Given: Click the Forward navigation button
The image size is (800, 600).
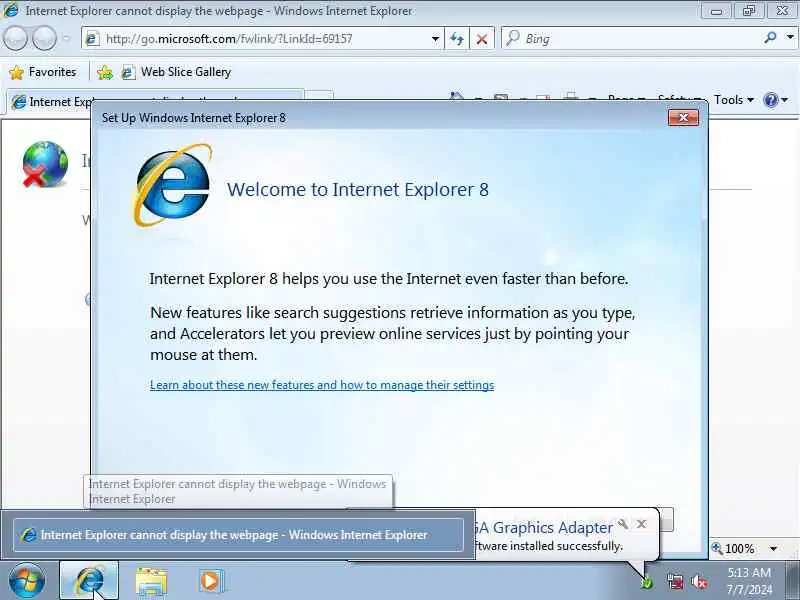Looking at the screenshot, I should coord(44,38).
